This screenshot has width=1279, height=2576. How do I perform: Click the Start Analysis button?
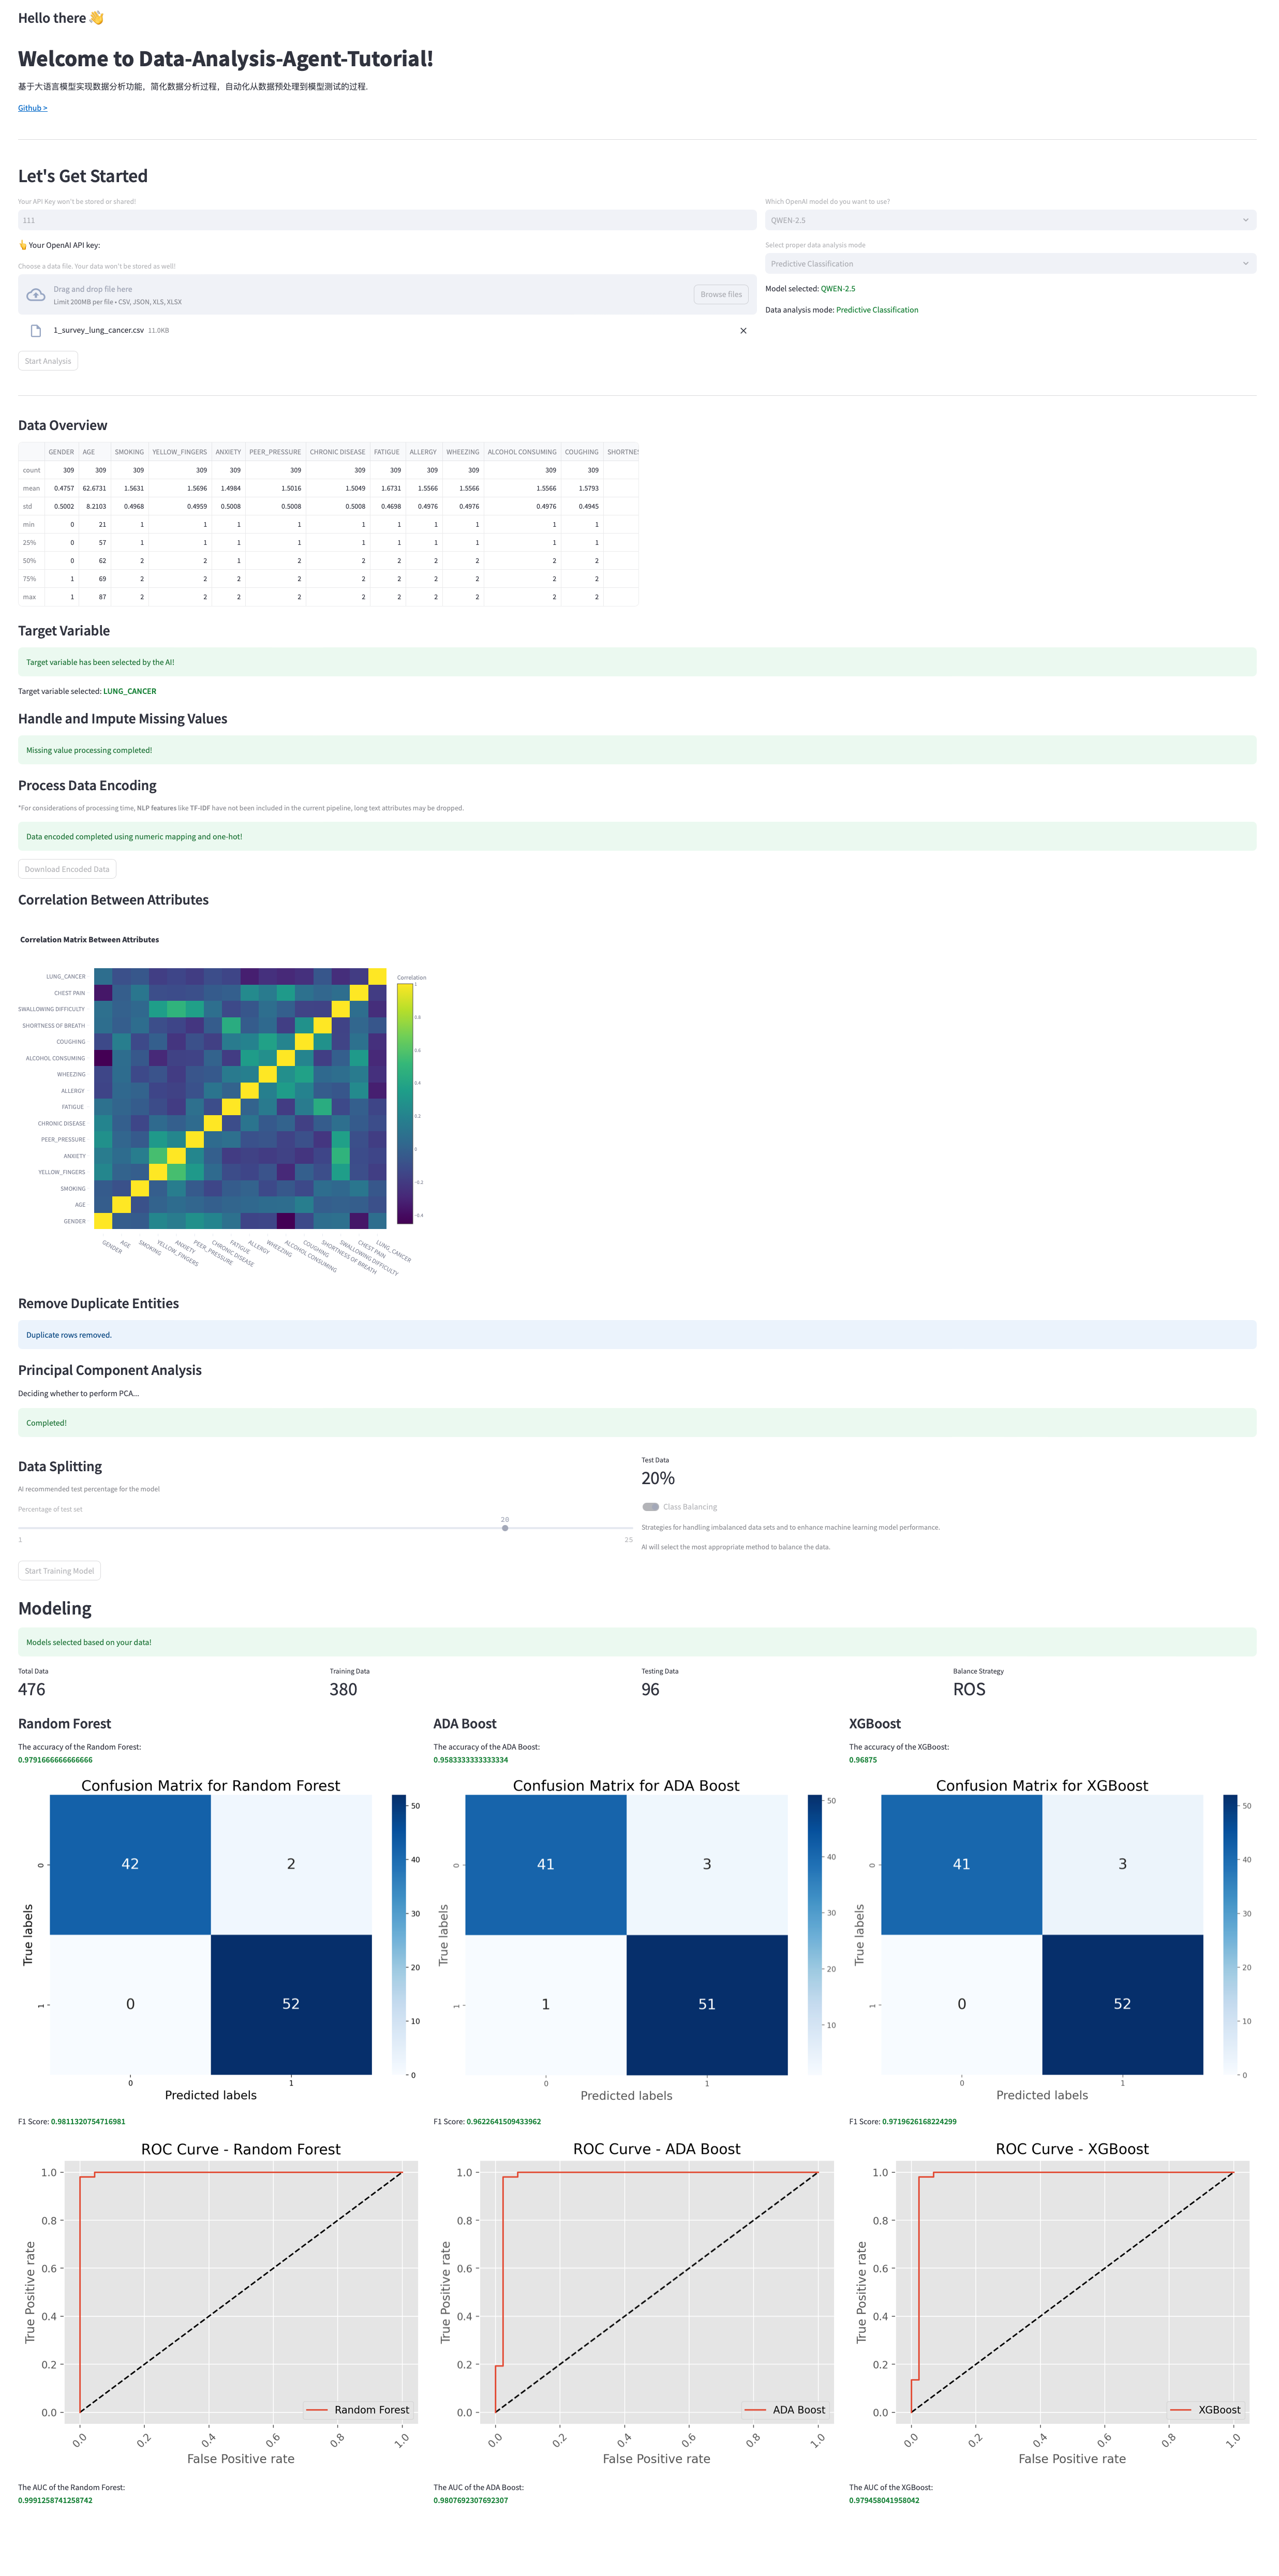48,361
